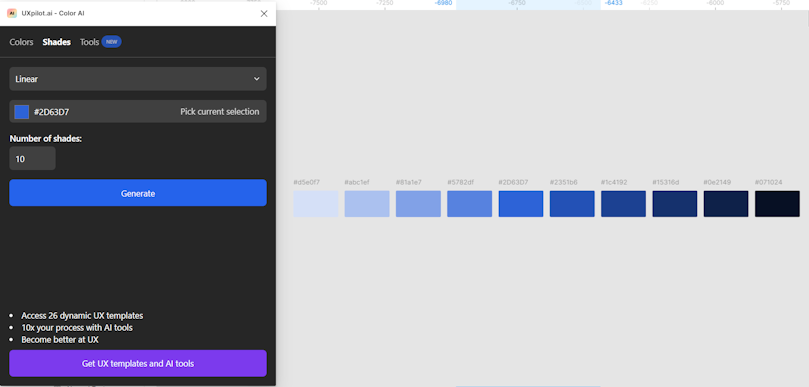The image size is (809, 387).
Task: Click Pick current selection
Action: pos(220,111)
